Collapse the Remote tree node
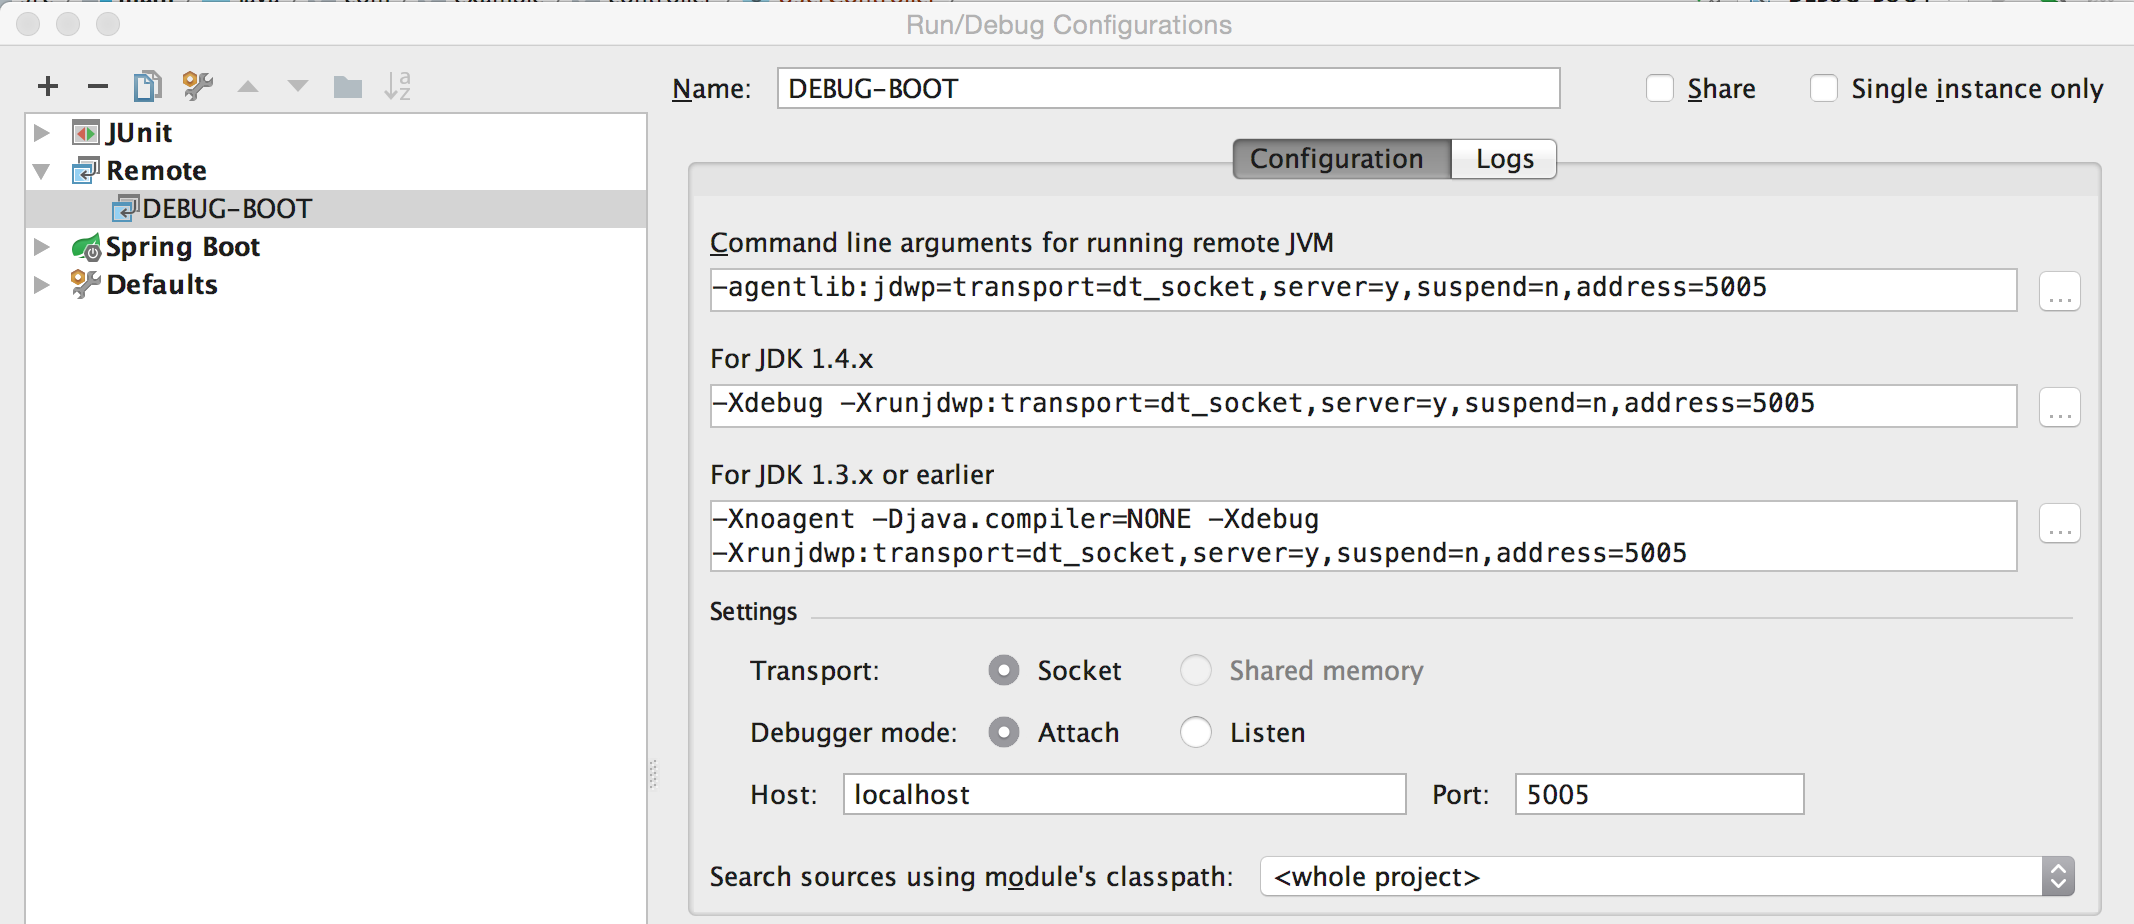This screenshot has width=2134, height=924. pyautogui.click(x=41, y=170)
